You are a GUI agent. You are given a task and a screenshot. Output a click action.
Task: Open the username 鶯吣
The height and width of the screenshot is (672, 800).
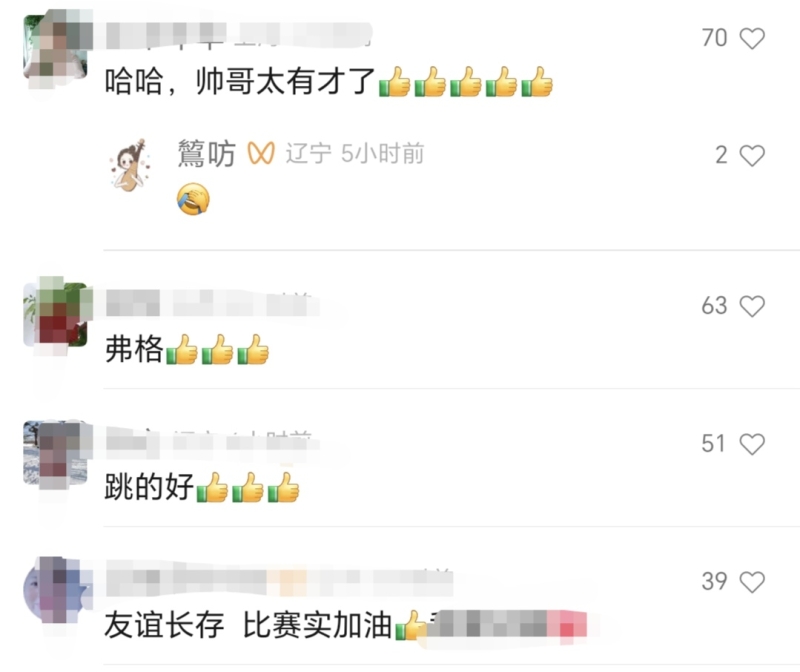coord(206,154)
